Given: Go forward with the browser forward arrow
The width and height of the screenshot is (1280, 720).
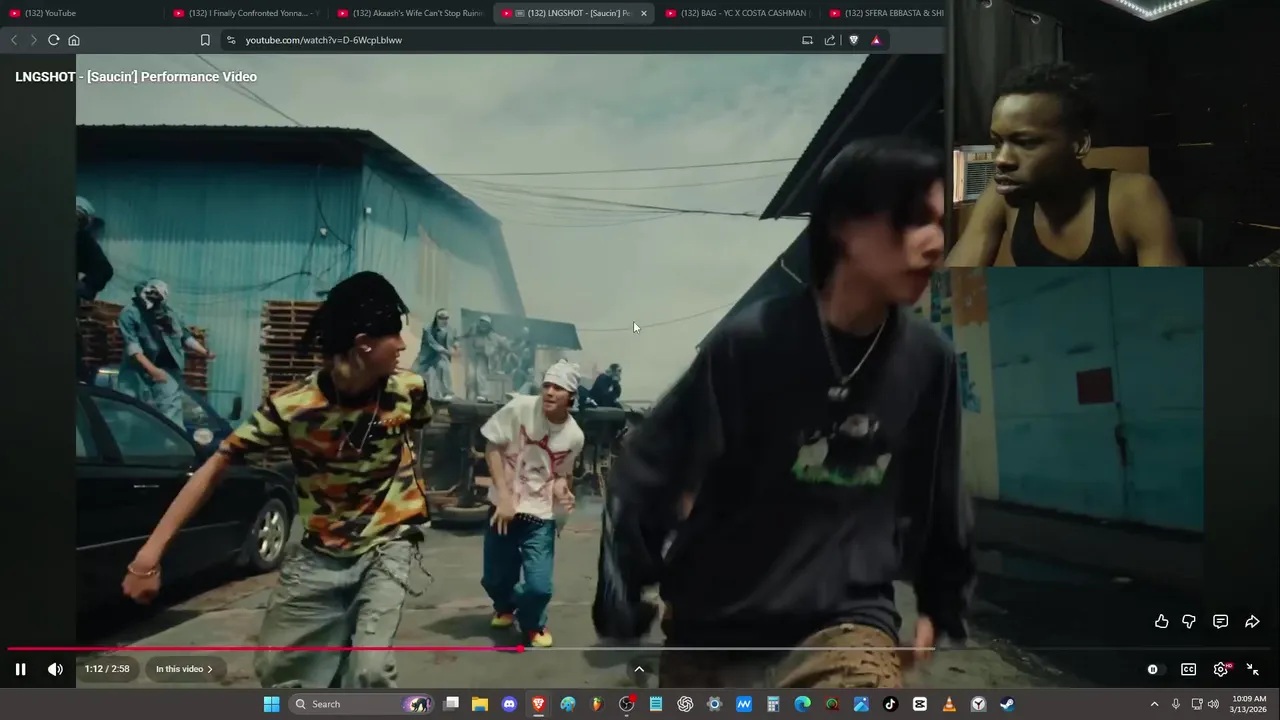Looking at the screenshot, I should coord(33,40).
